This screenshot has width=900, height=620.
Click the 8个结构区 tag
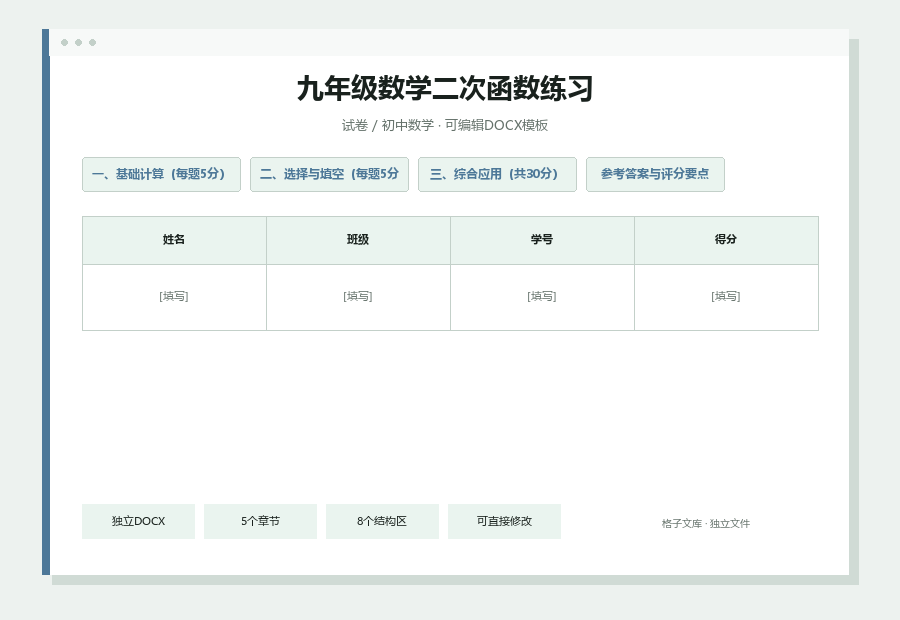(x=382, y=521)
